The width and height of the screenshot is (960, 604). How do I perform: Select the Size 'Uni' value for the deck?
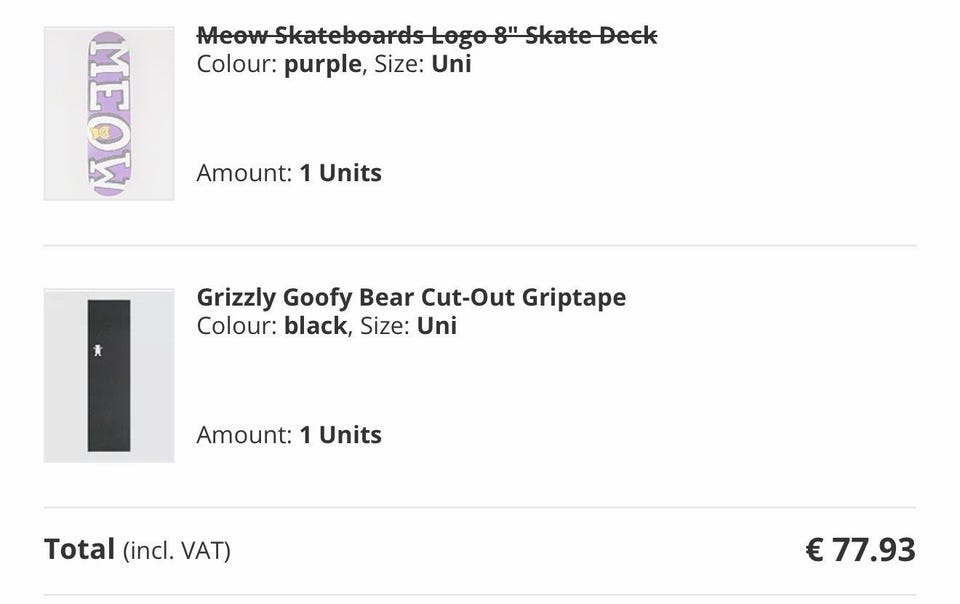coord(451,64)
